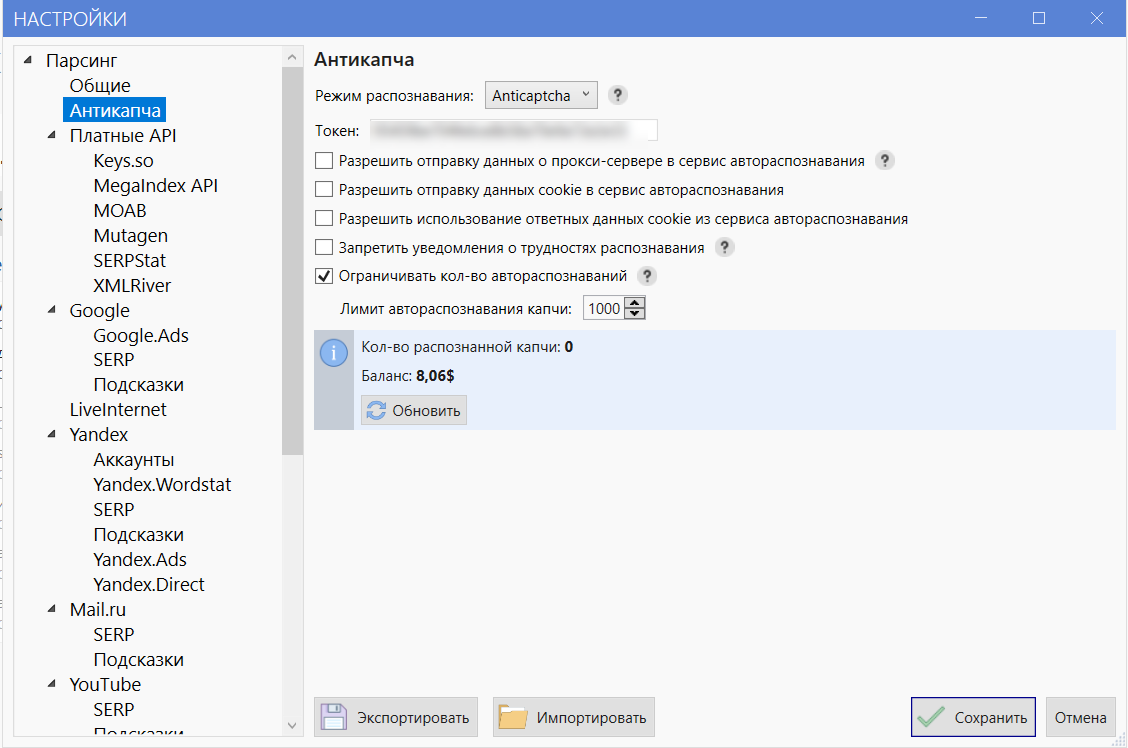
Task: Open Аккаунты under Yandex
Action: click(134, 460)
